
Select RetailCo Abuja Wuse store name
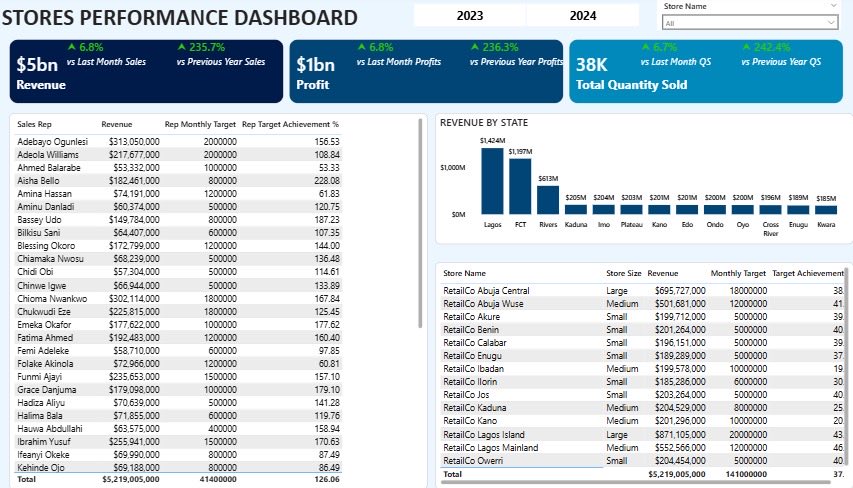pyautogui.click(x=483, y=304)
